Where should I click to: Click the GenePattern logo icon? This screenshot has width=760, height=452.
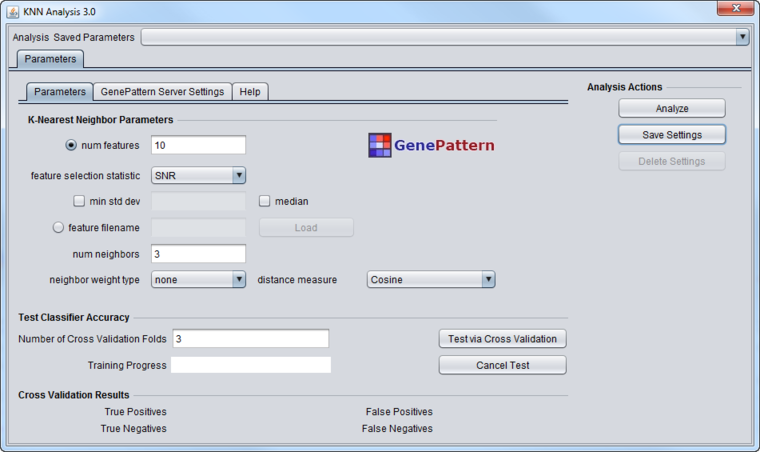click(x=379, y=146)
